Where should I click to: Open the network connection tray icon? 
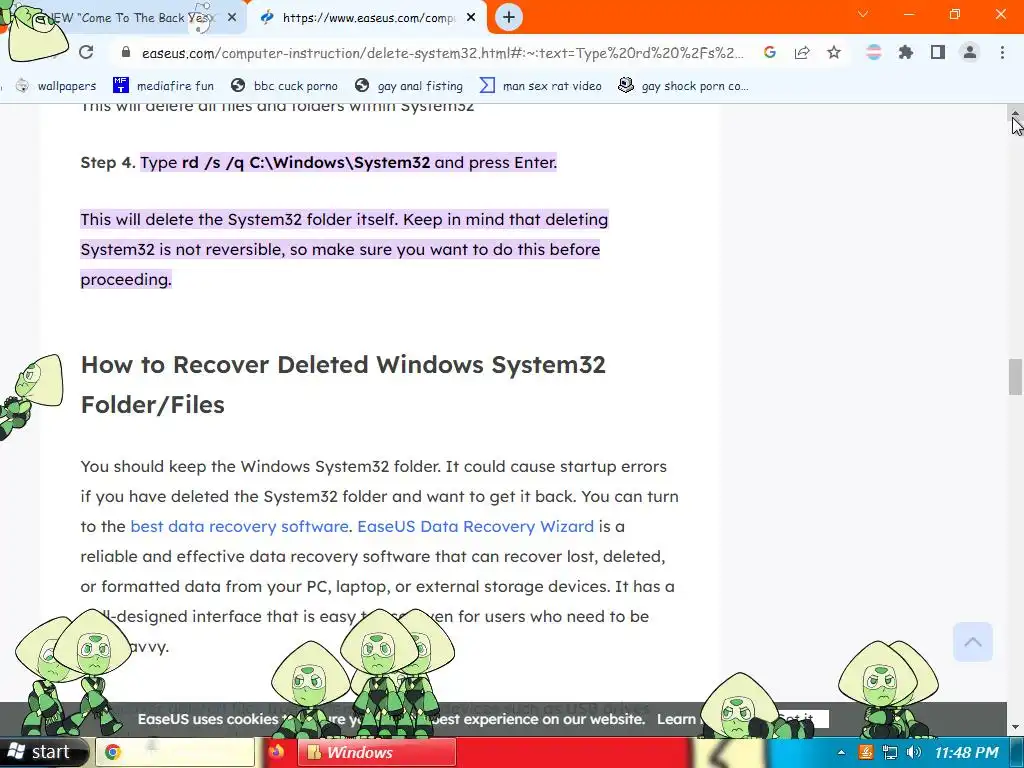point(889,752)
